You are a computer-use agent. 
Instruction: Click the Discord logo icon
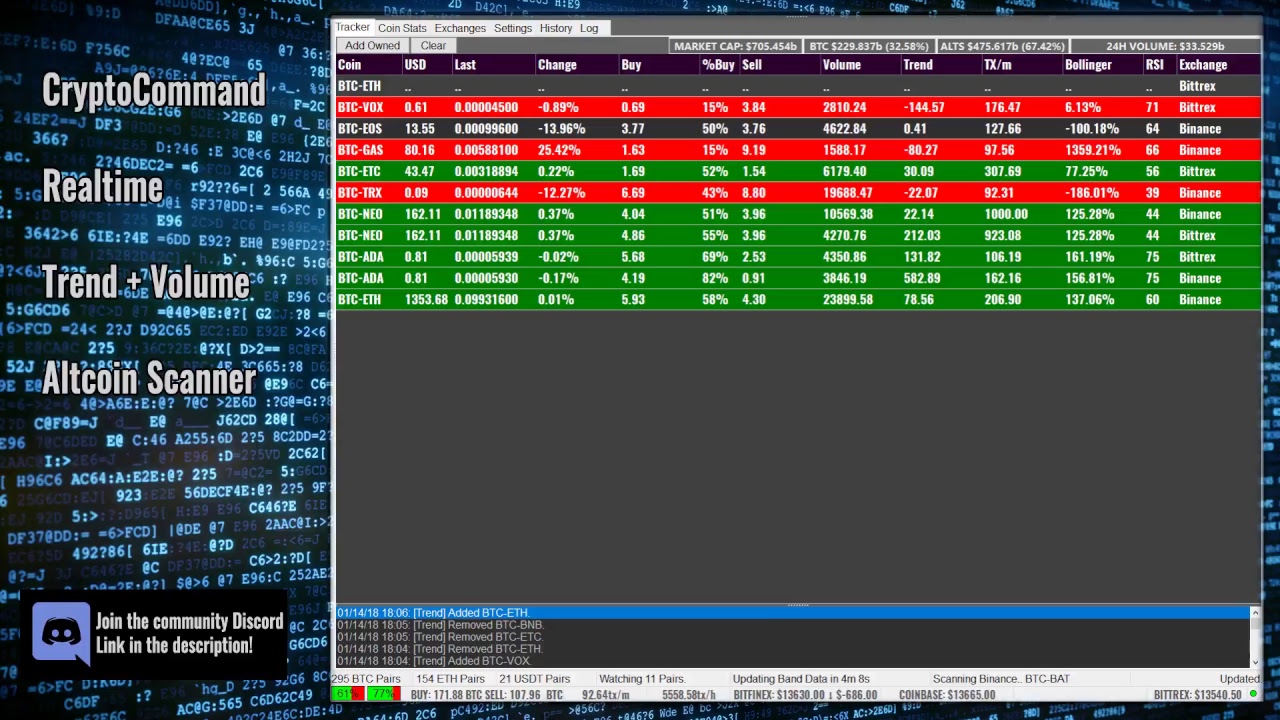pos(61,632)
